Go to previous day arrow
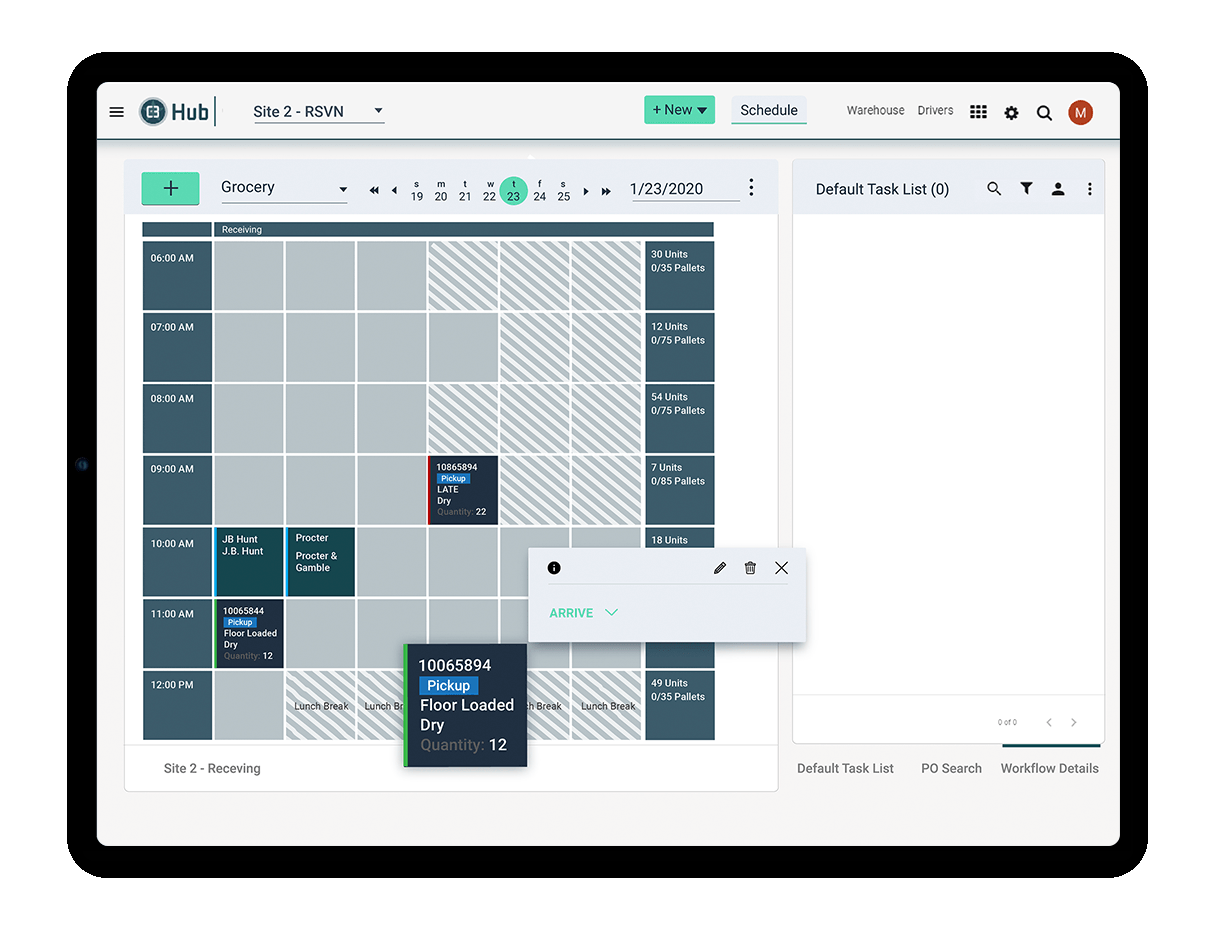The height and width of the screenshot is (933, 1219). [x=394, y=190]
